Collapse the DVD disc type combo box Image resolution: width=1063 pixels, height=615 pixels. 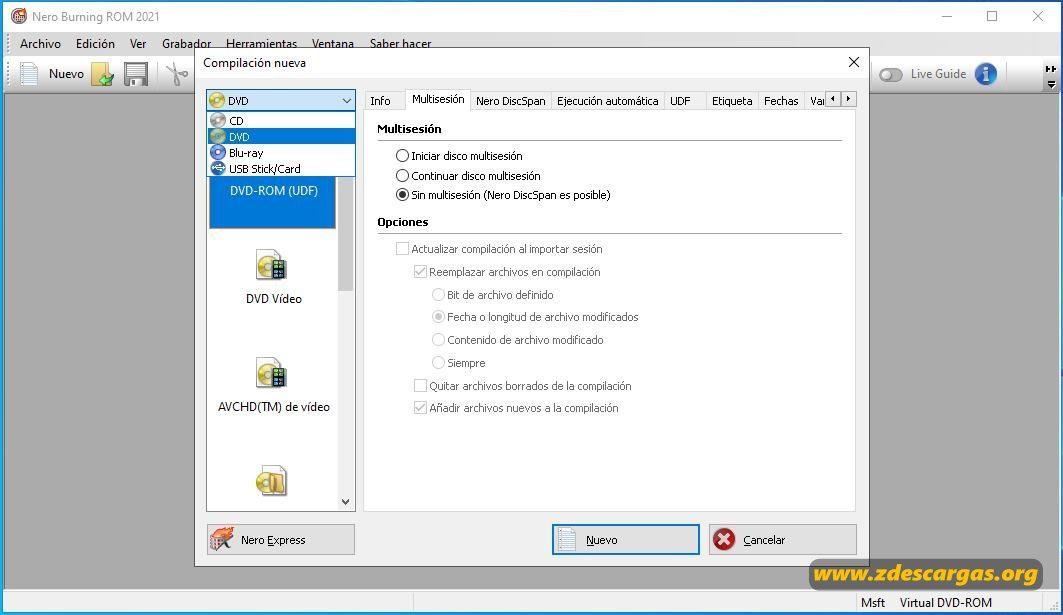pos(346,101)
